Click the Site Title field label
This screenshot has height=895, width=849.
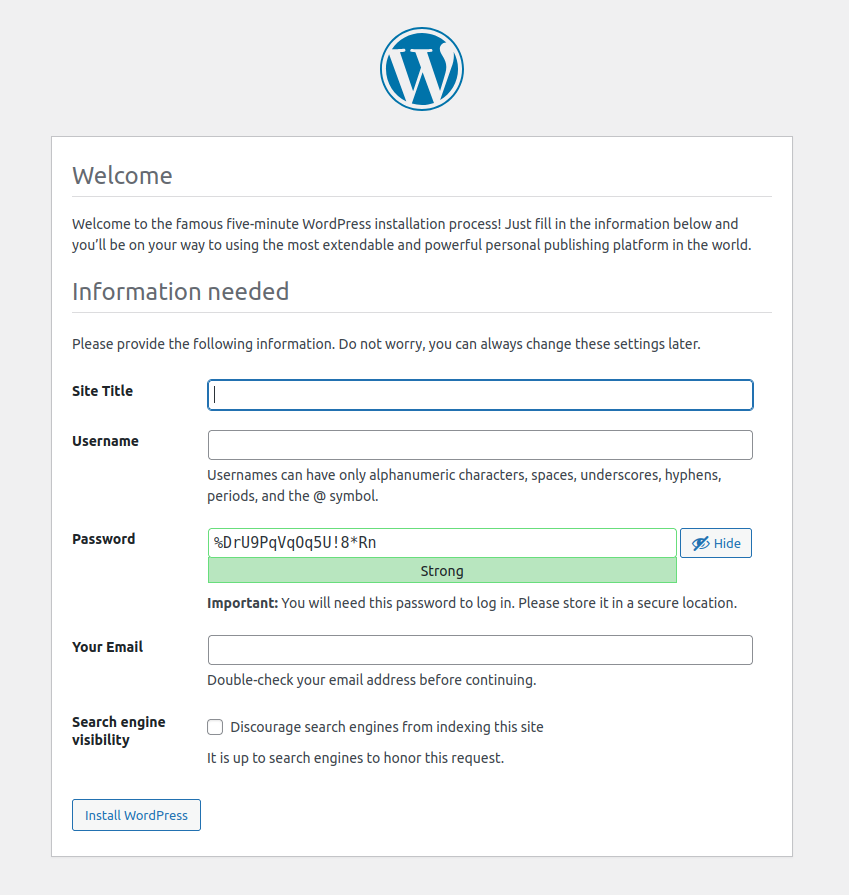102,391
